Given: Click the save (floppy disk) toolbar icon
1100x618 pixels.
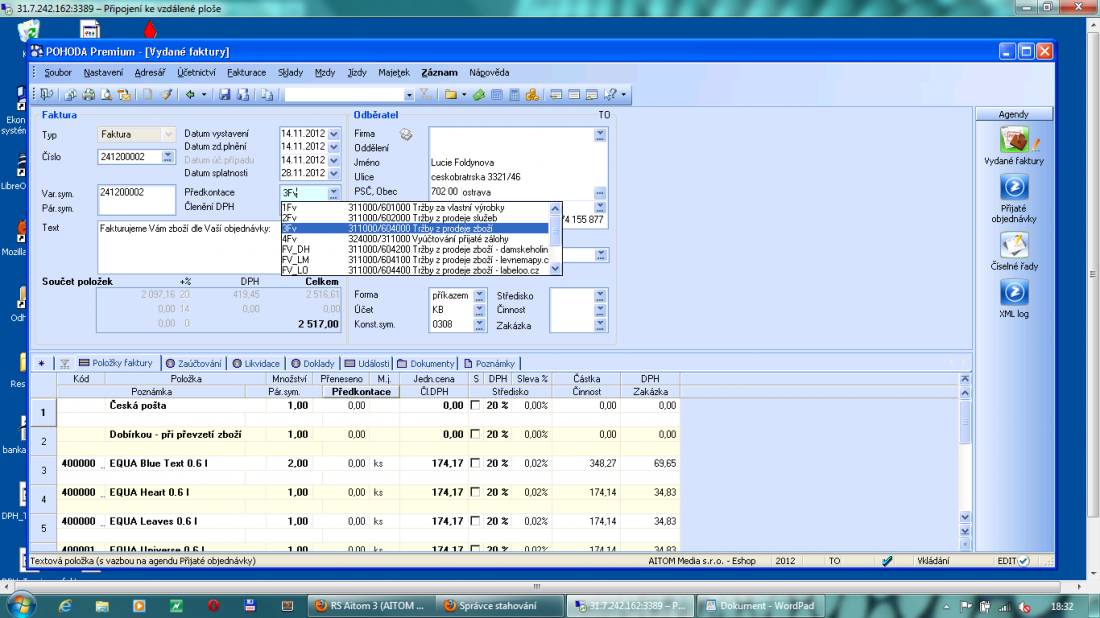Looking at the screenshot, I should click(225, 95).
